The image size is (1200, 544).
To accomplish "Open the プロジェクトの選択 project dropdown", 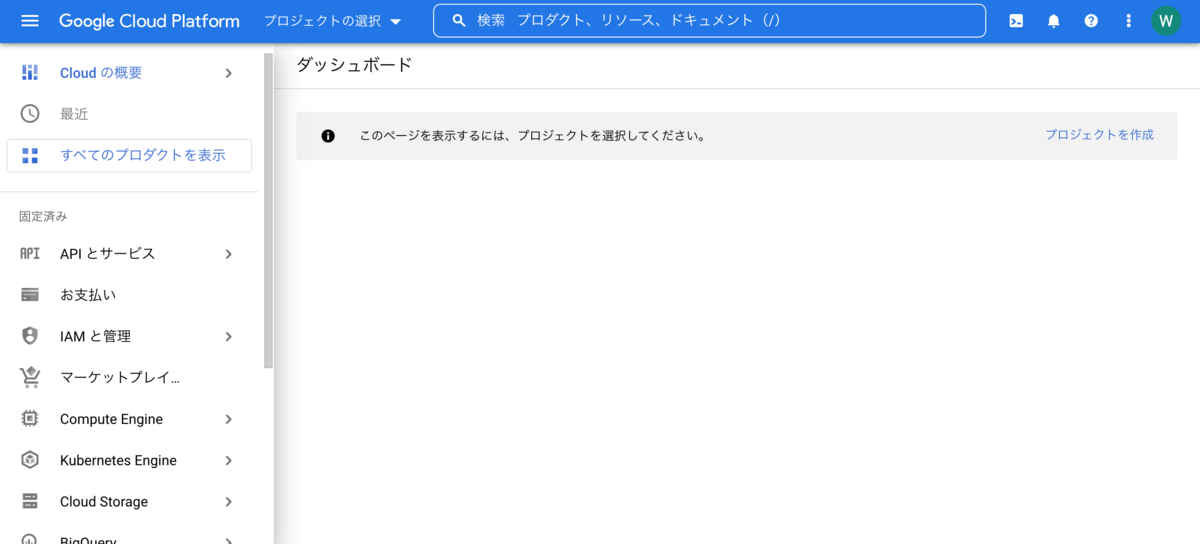I will 333,21.
